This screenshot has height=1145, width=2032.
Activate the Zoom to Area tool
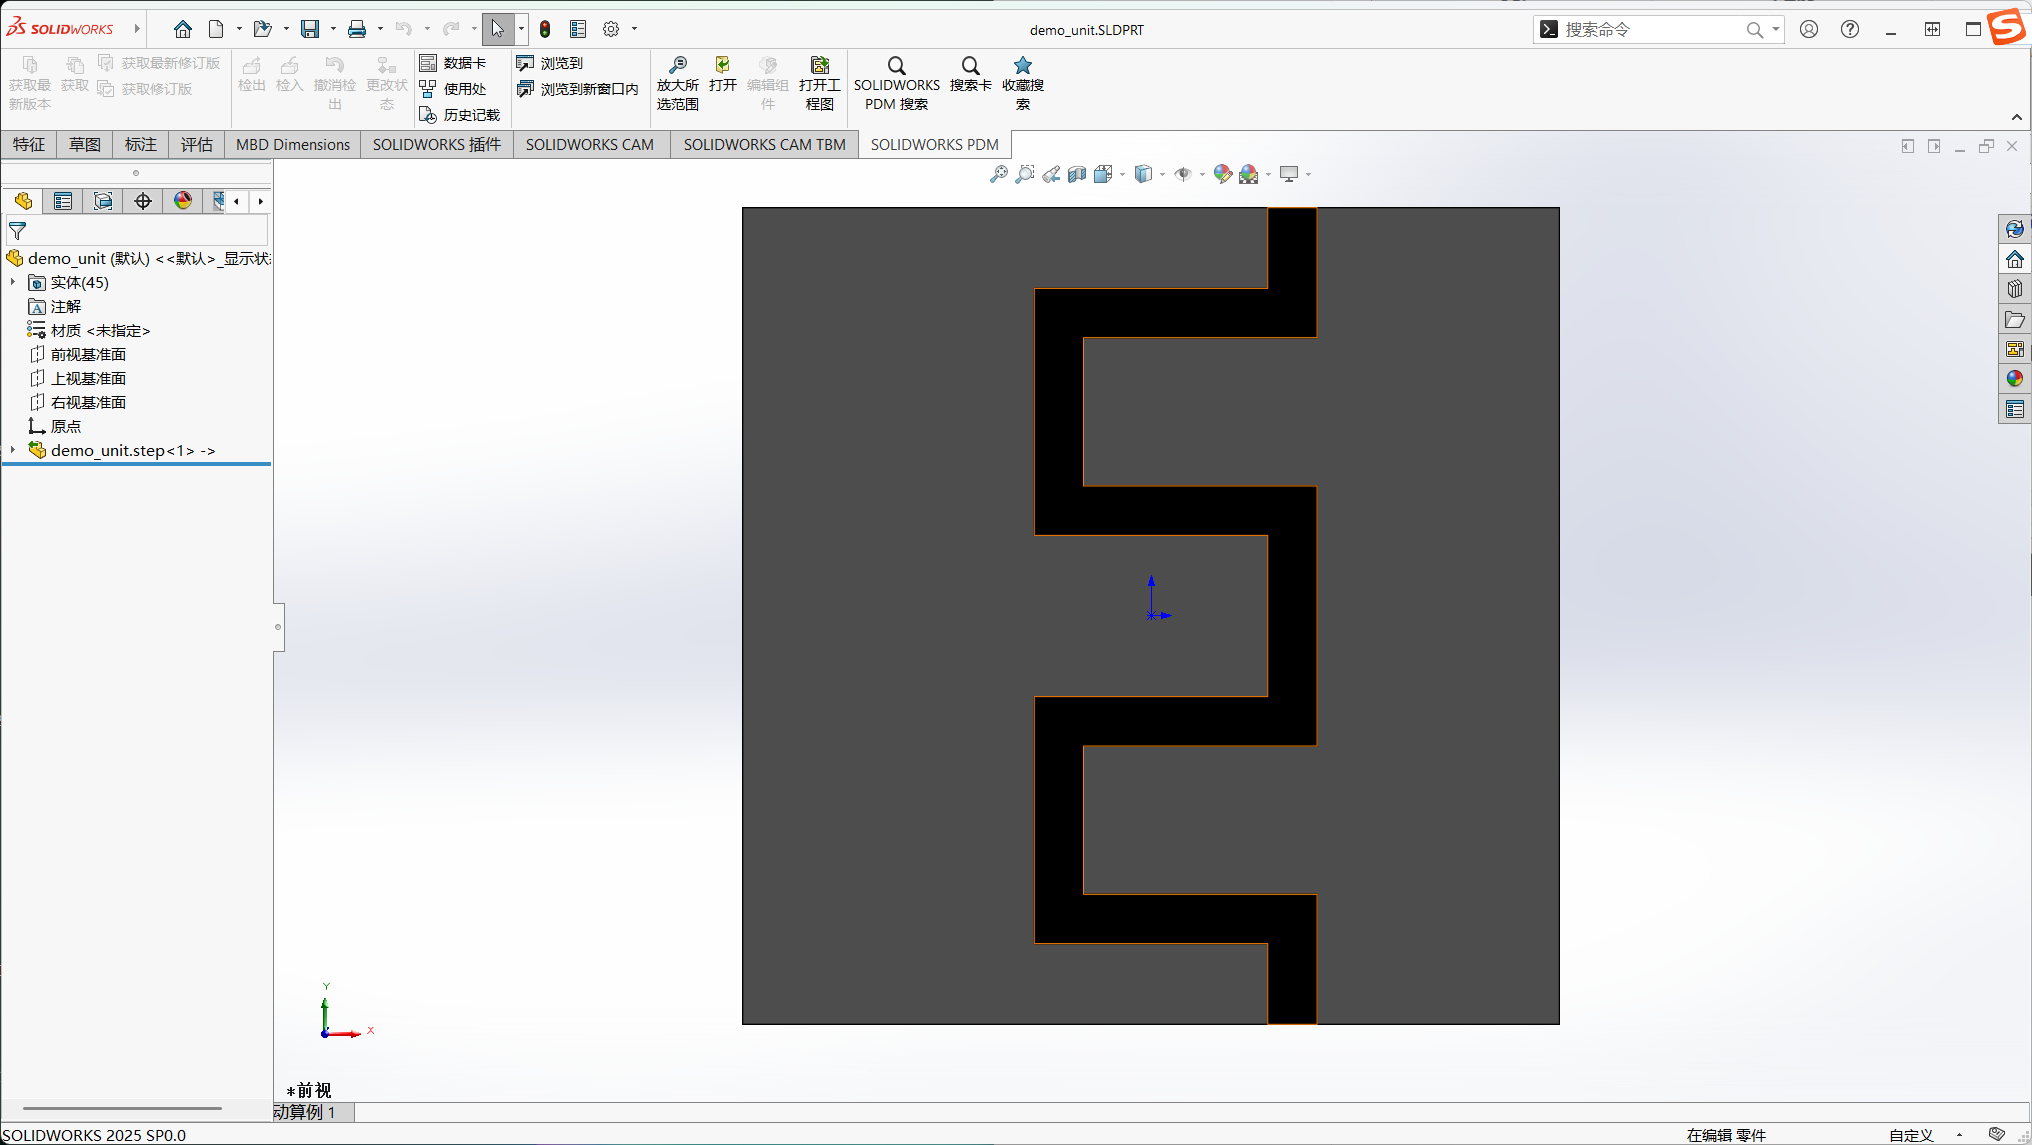1025,174
